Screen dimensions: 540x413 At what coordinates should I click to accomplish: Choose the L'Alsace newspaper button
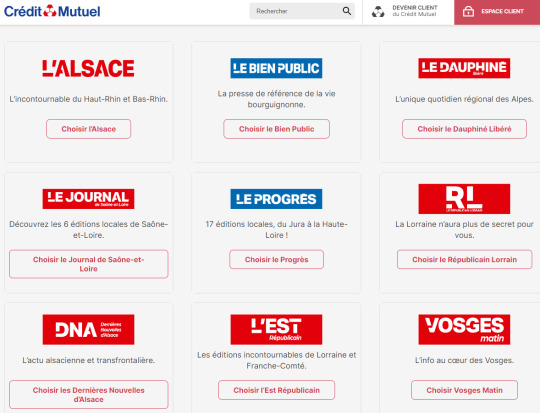point(89,129)
